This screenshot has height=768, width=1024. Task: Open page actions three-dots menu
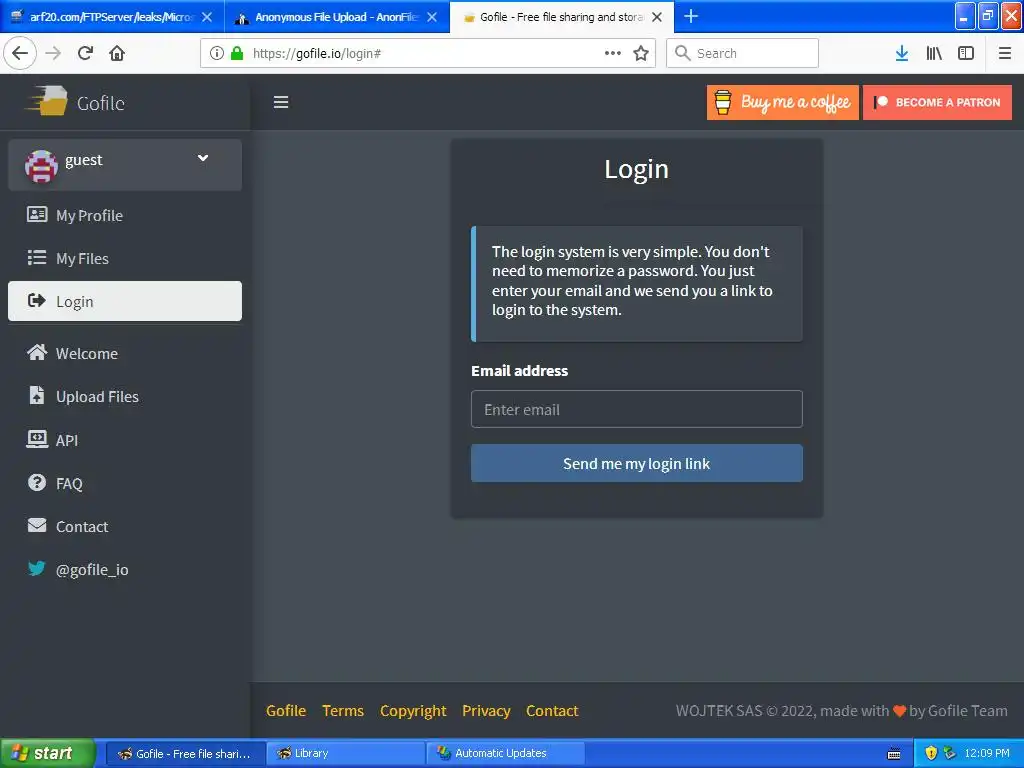(613, 53)
